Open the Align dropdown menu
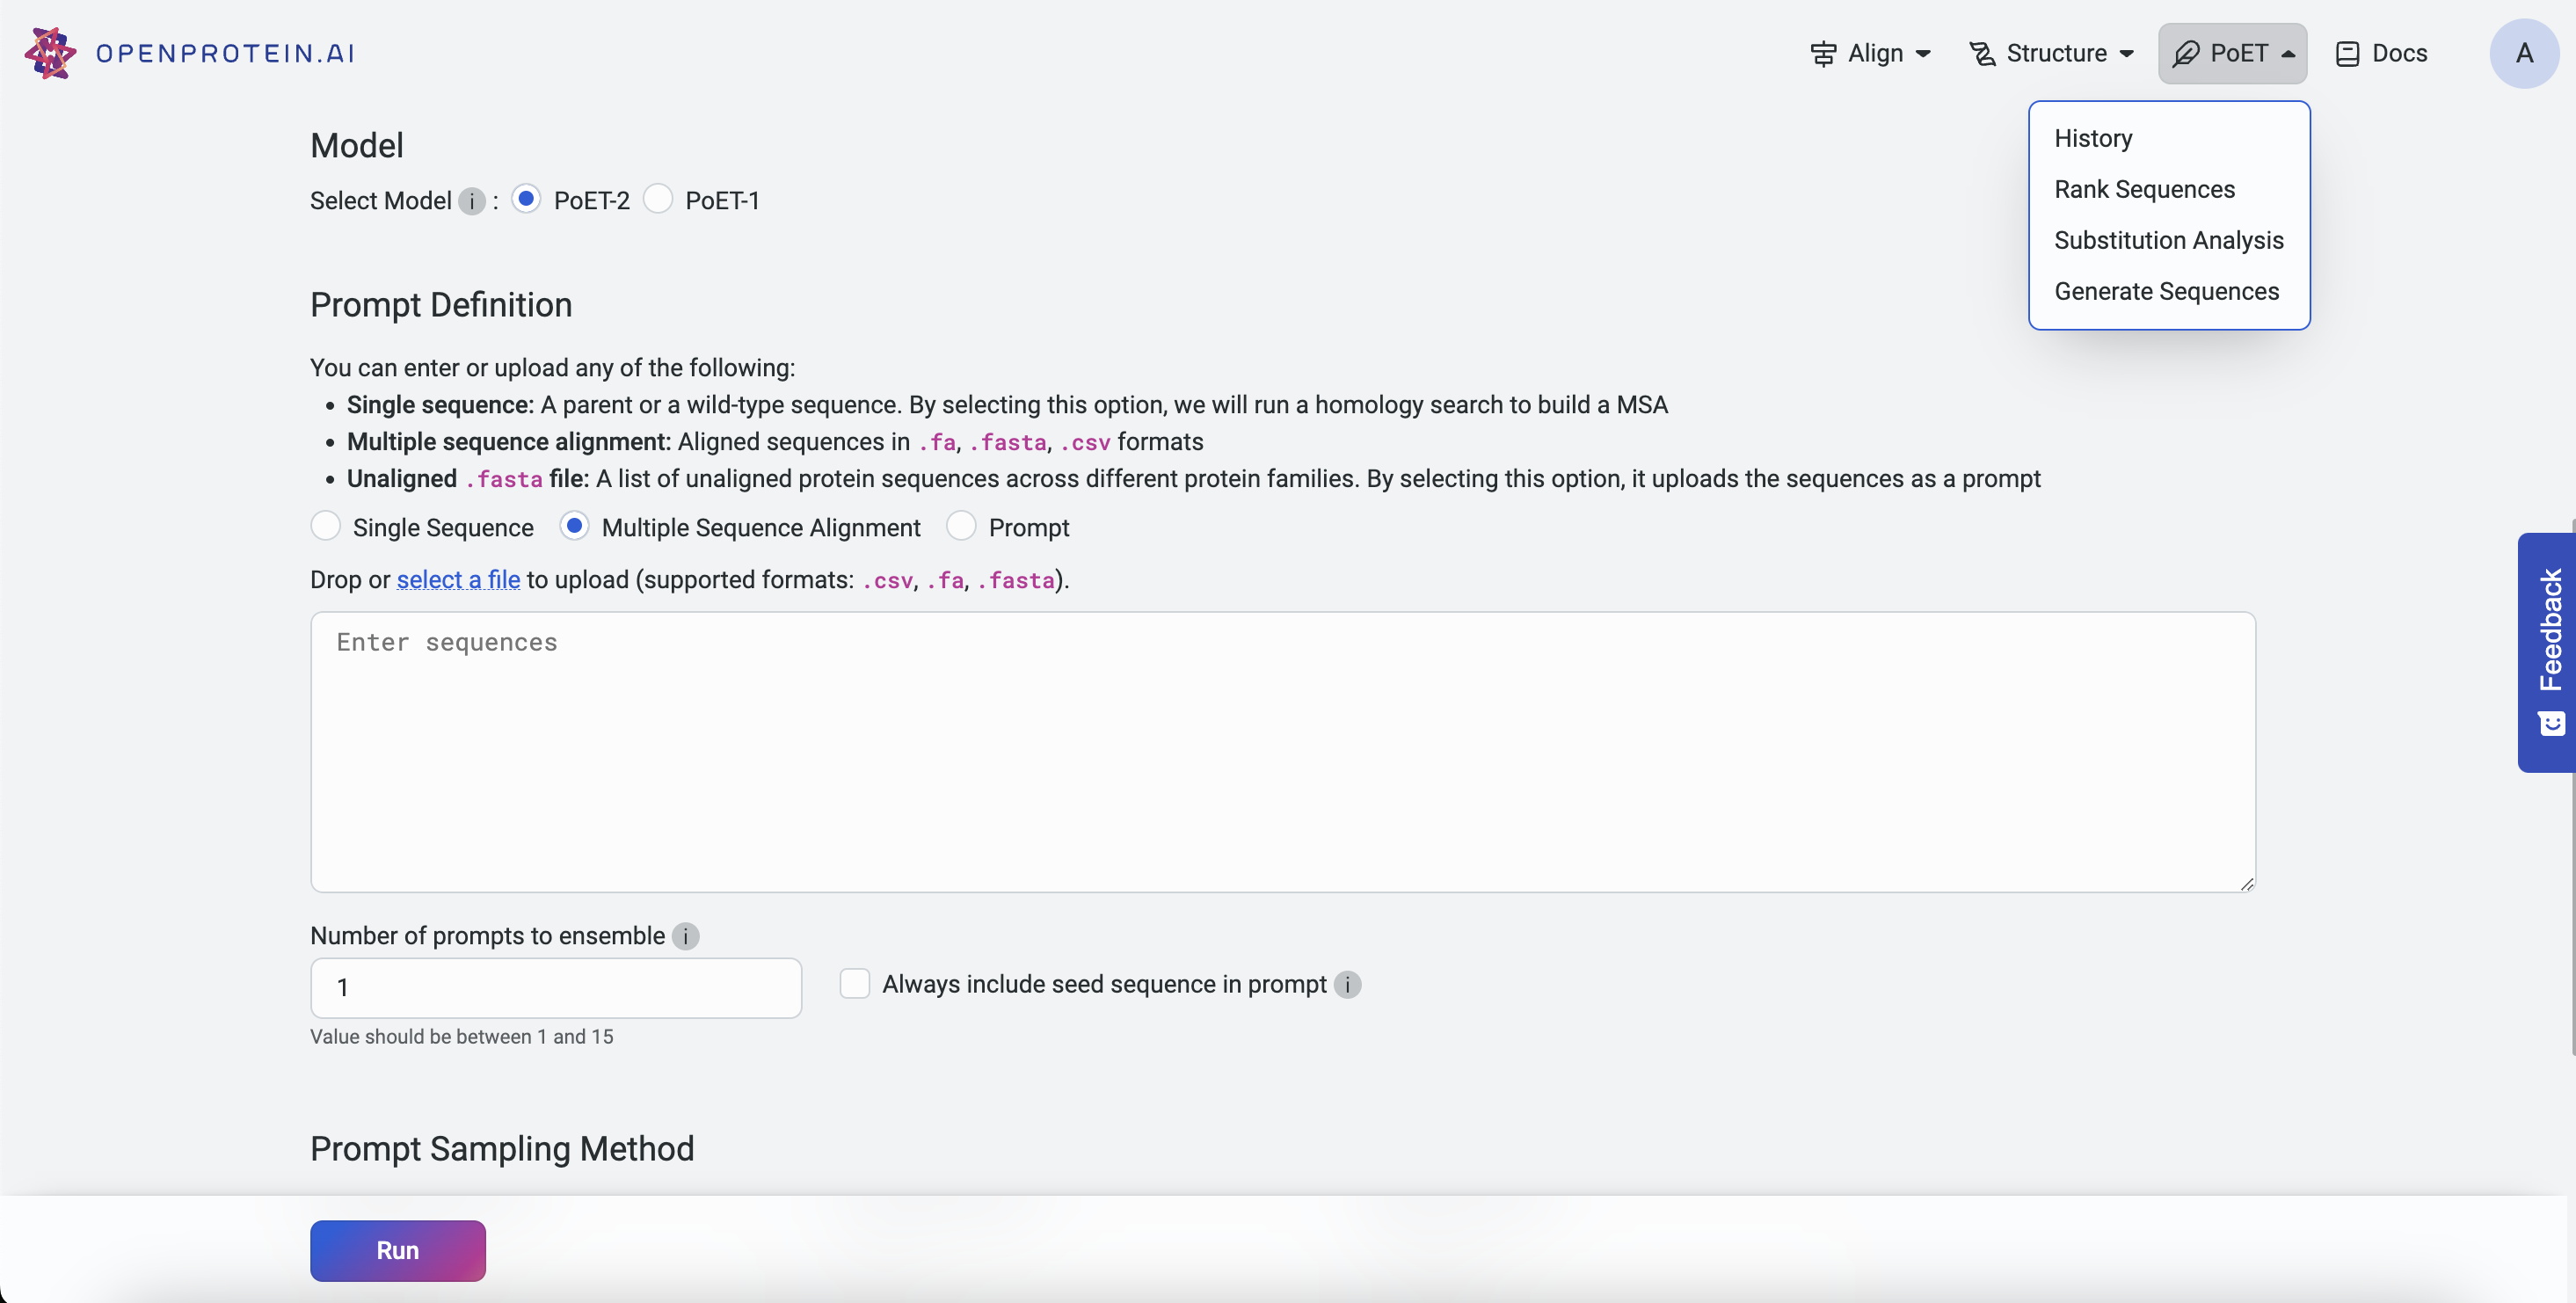Image resolution: width=2576 pixels, height=1303 pixels. (x=1868, y=53)
